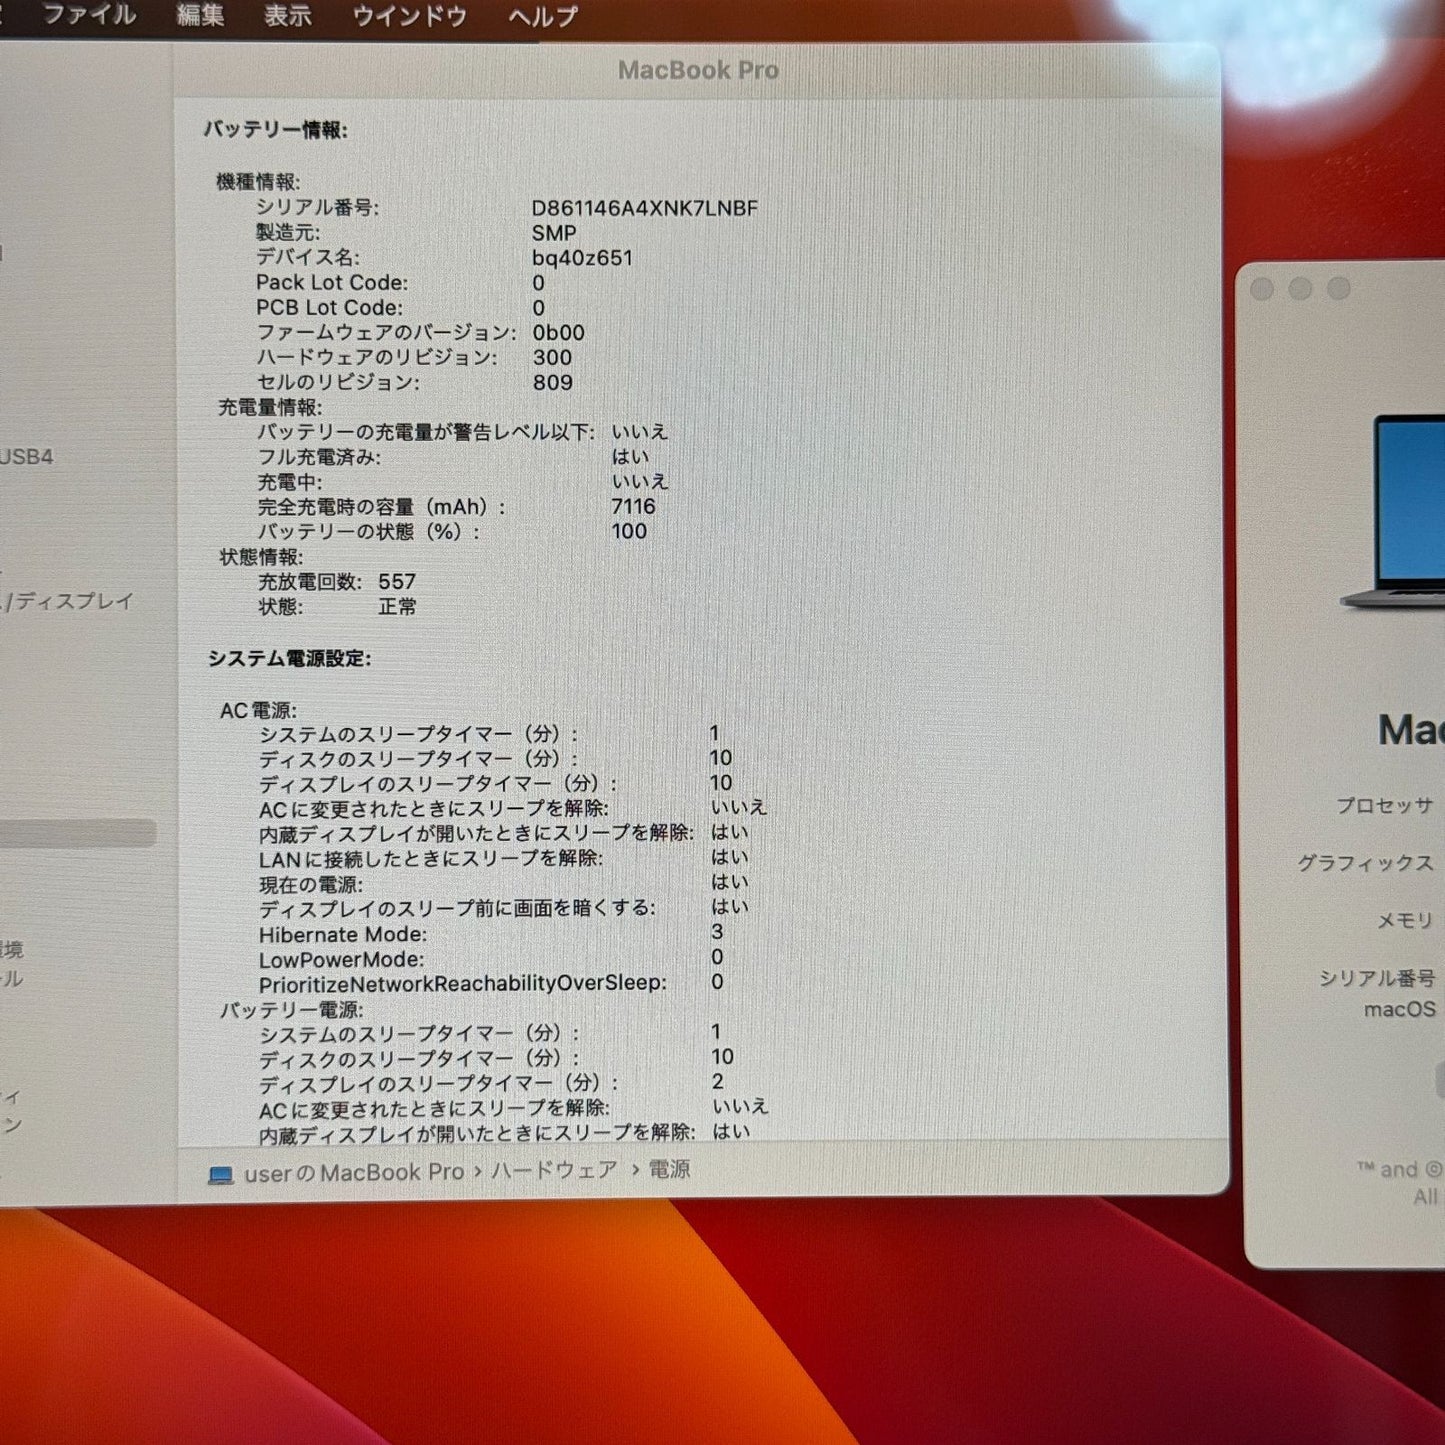Click the full charge capacity value 7116
This screenshot has height=1445, width=1445.
633,507
